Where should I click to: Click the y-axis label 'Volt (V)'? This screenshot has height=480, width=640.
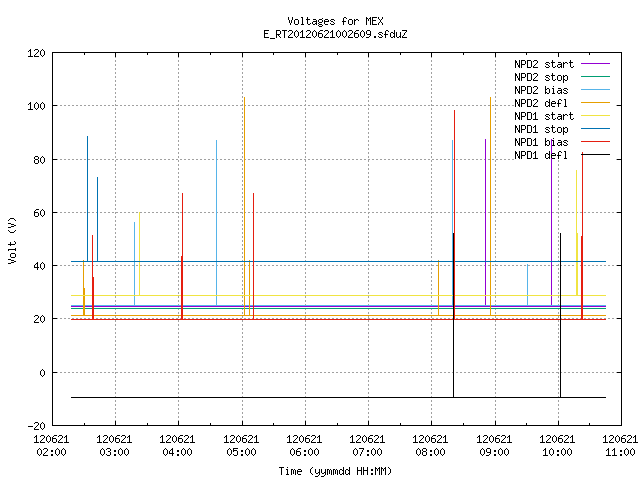(x=12, y=240)
